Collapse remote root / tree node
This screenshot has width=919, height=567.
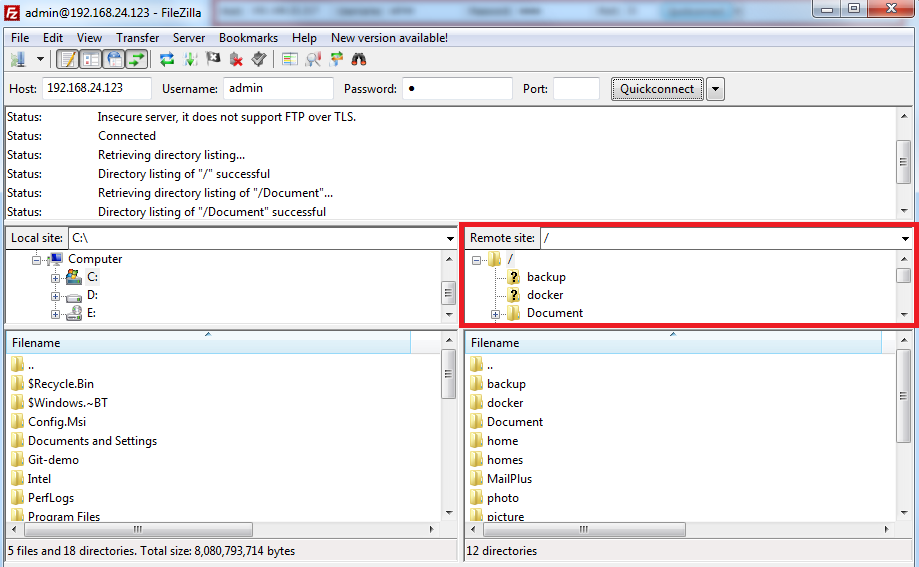[x=476, y=260]
